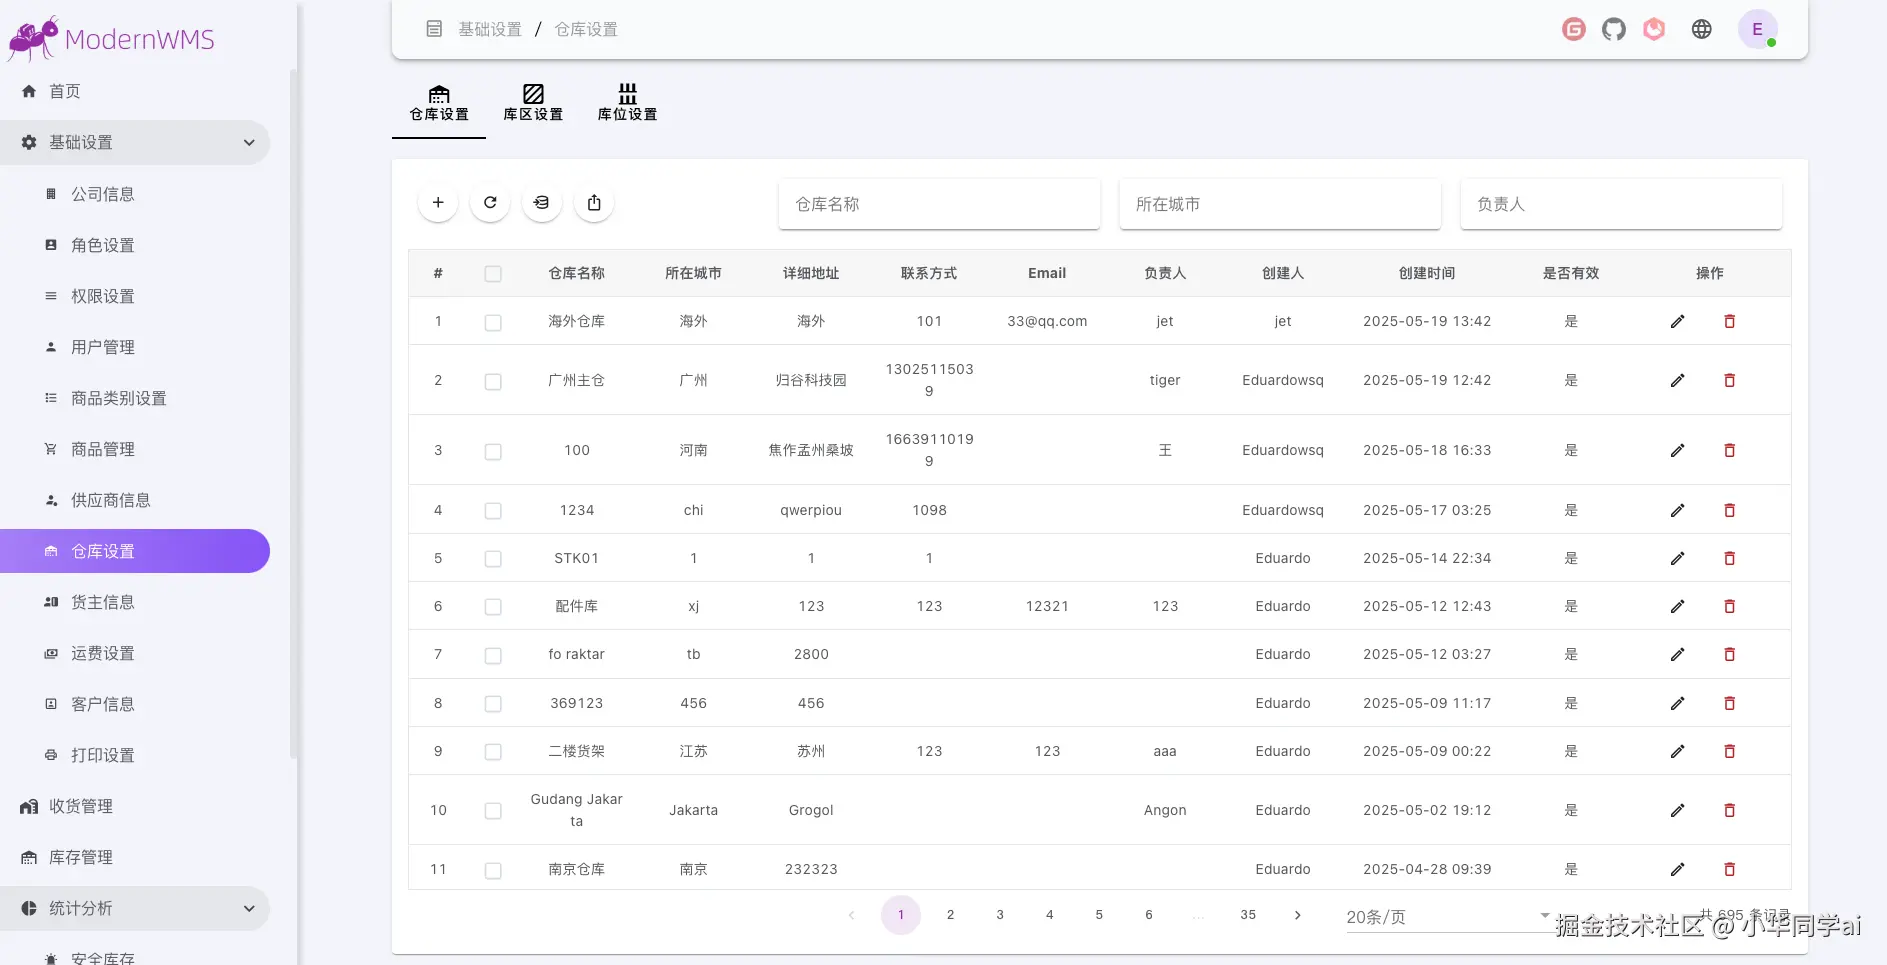Click the next page arrow

[1298, 915]
